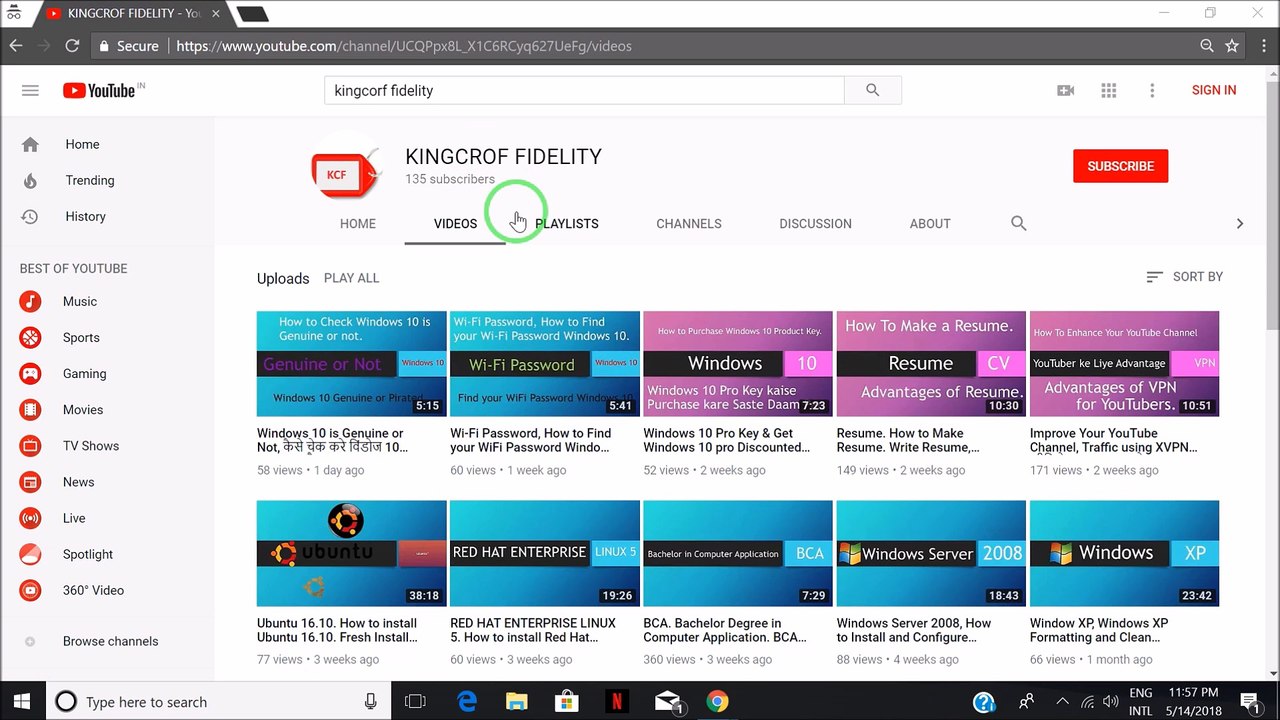Open the BCA Bachelor video thumbnail
The width and height of the screenshot is (1280, 720).
click(737, 553)
